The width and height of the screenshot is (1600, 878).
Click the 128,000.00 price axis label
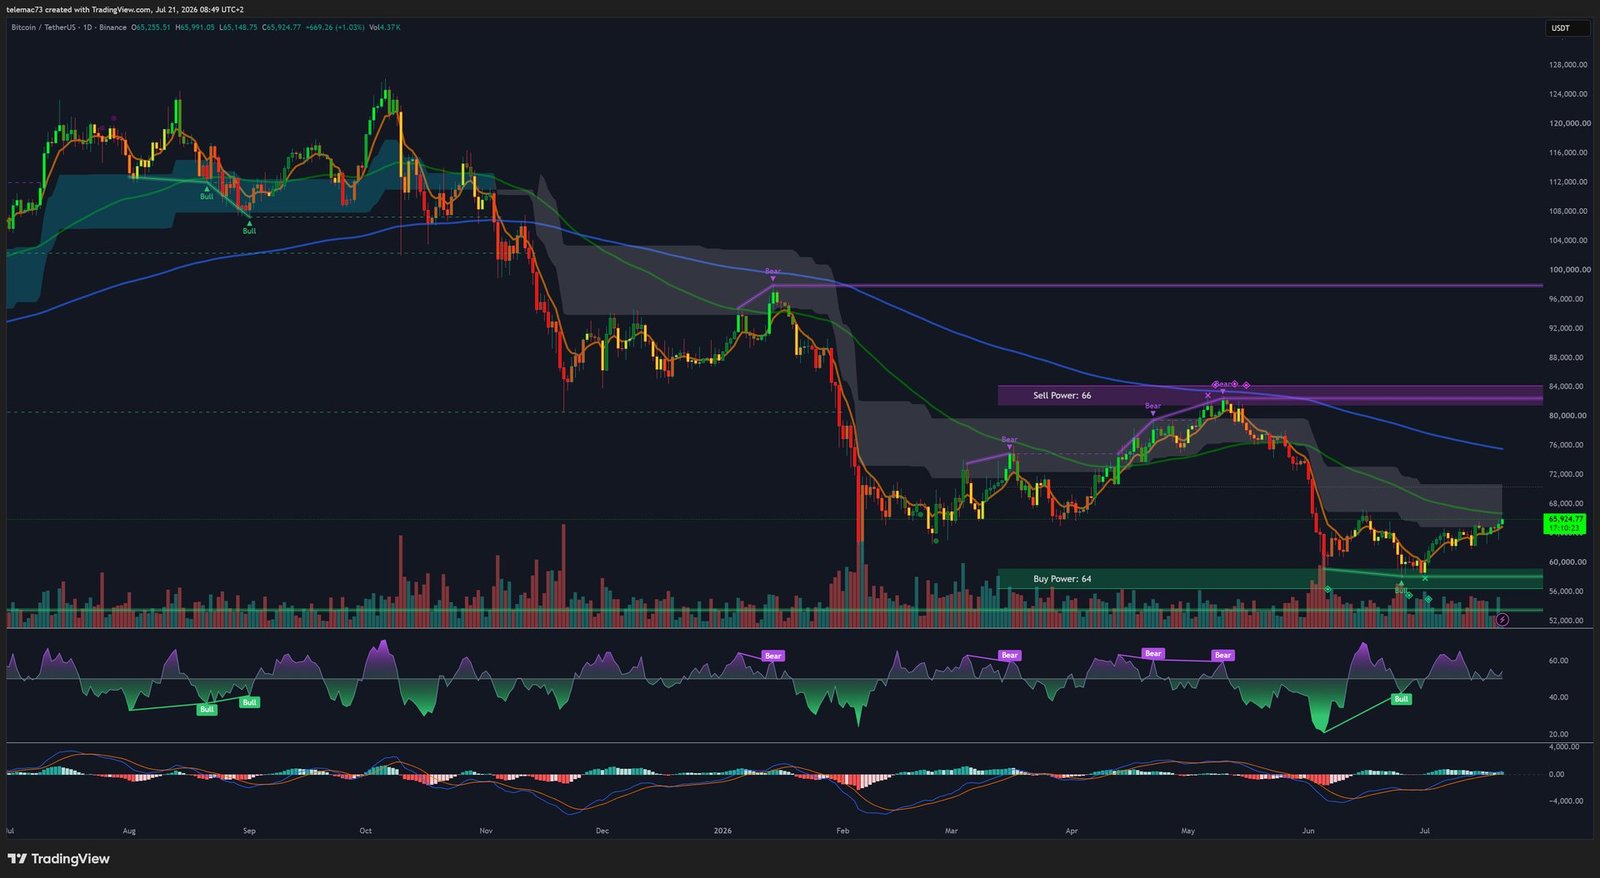[x=1568, y=65]
